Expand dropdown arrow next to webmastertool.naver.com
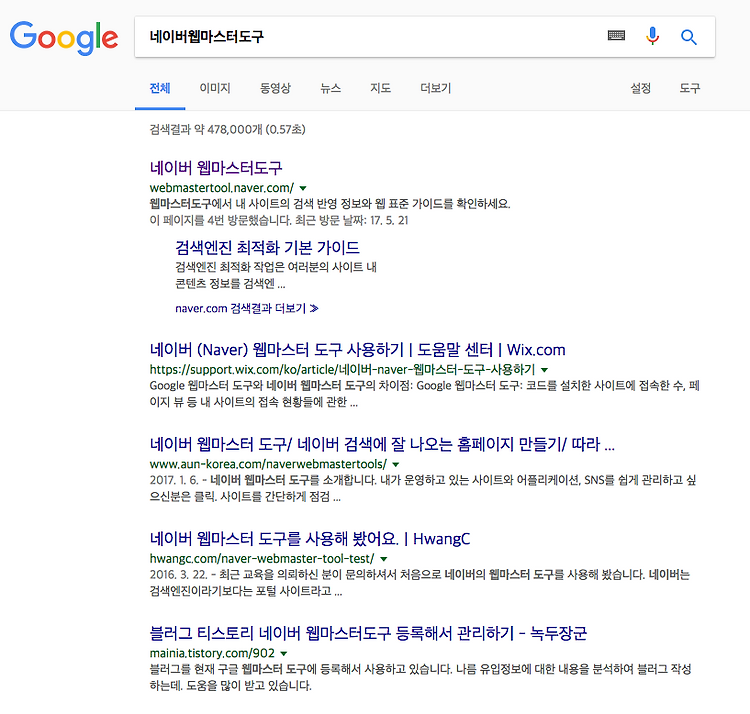750x714 pixels. (303, 188)
